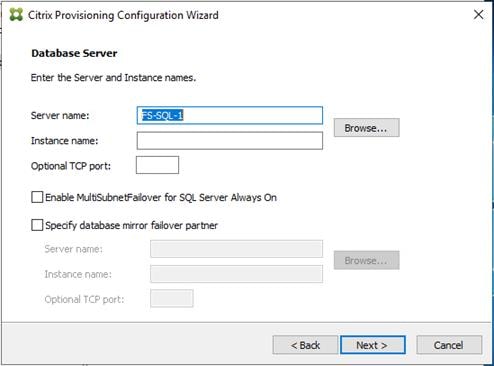Focus the primary Server name field
Image resolution: width=494 pixels, height=366 pixels.
[x=230, y=115]
